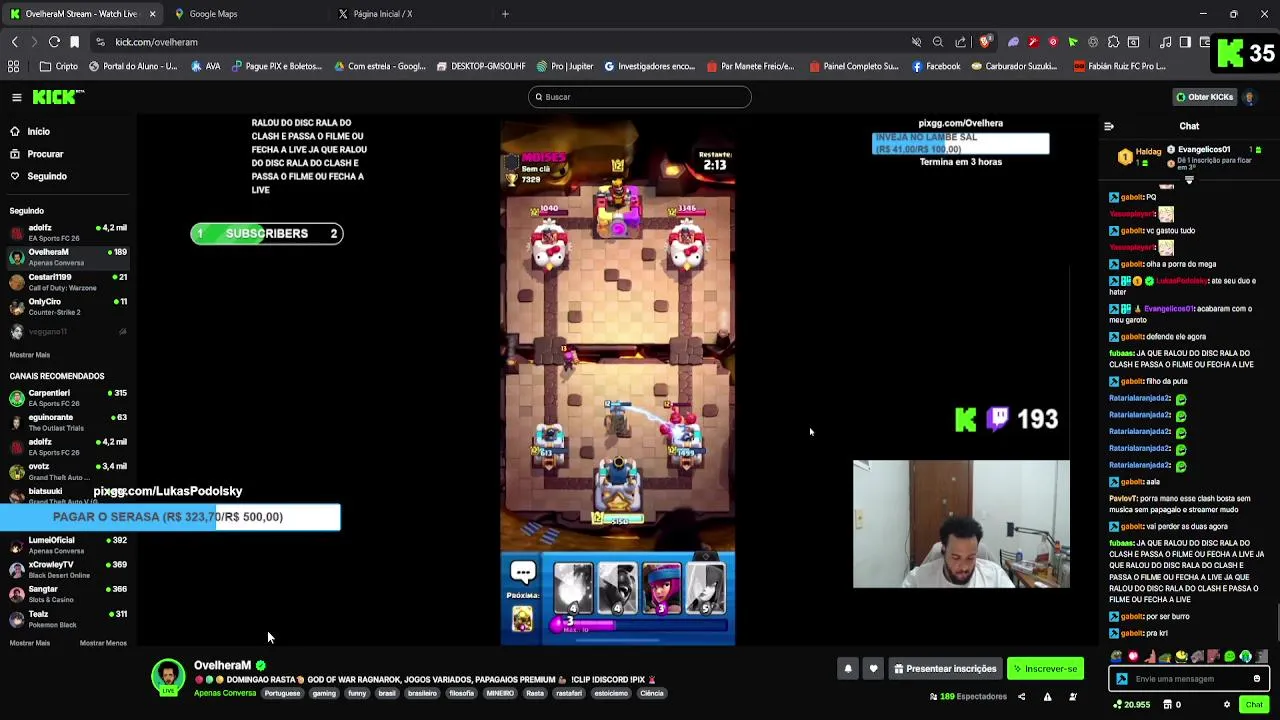The height and width of the screenshot is (720, 1280).
Task: Open the KICKs balance 20.955
Action: [1130, 705]
